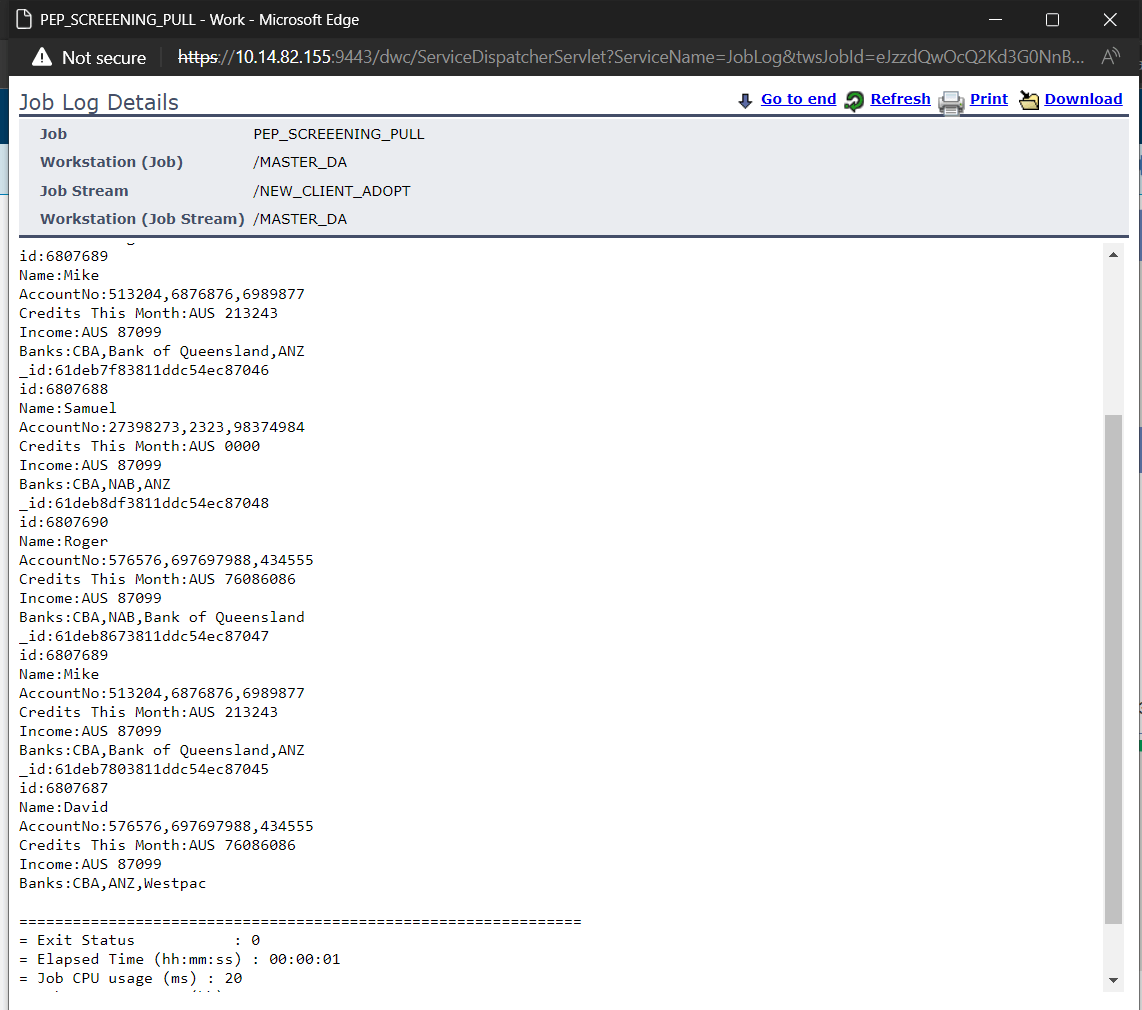Viewport: 1142px width, 1010px height.
Task: Open the Print link
Action: point(988,99)
